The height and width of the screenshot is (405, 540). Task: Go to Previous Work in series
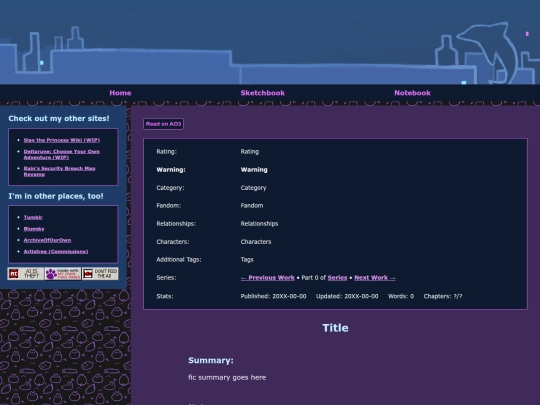pyautogui.click(x=267, y=278)
